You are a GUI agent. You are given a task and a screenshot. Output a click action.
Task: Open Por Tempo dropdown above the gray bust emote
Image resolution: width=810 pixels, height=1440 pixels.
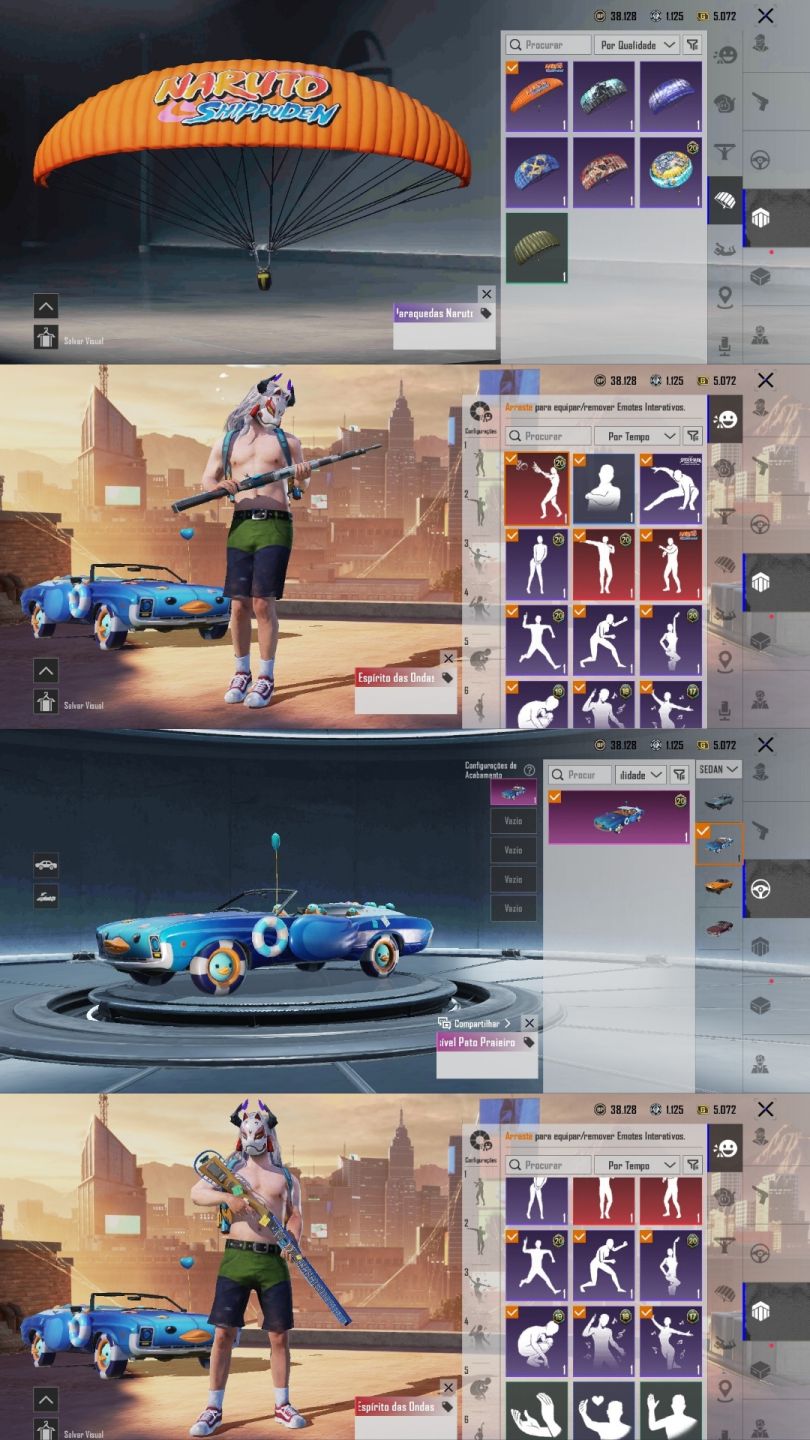[636, 436]
